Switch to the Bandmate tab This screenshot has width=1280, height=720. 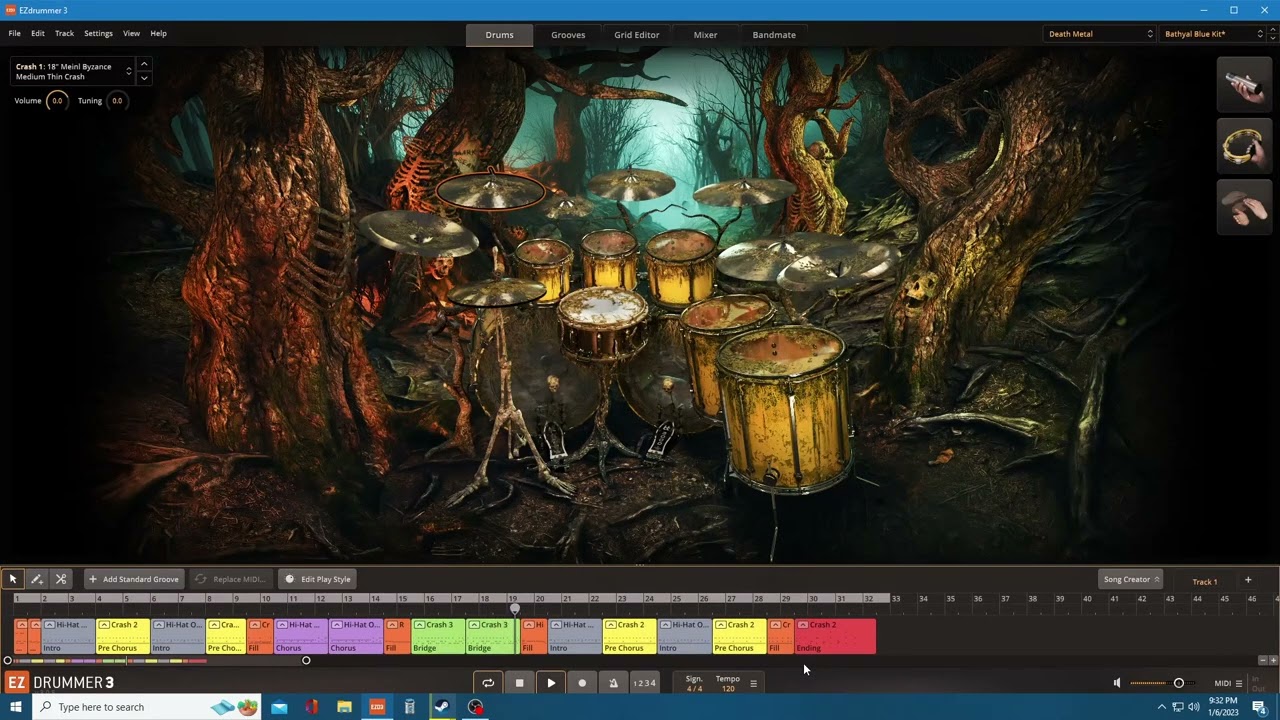[774, 35]
